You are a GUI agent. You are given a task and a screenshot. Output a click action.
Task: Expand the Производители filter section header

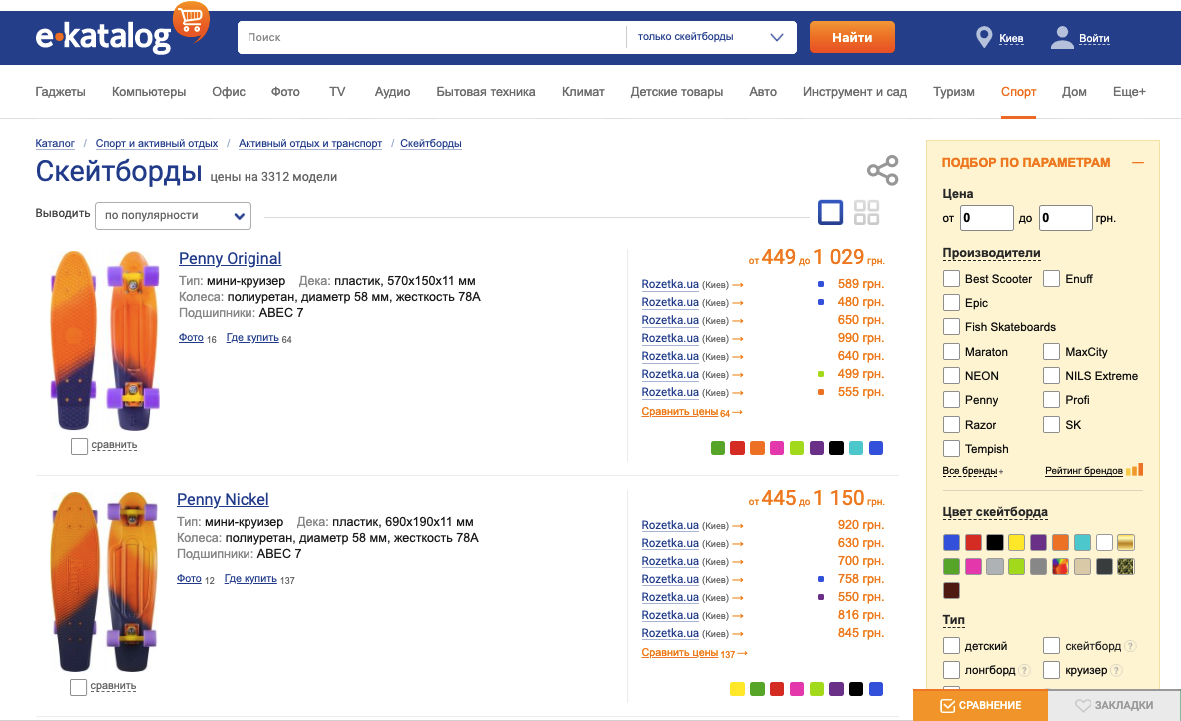coord(991,253)
